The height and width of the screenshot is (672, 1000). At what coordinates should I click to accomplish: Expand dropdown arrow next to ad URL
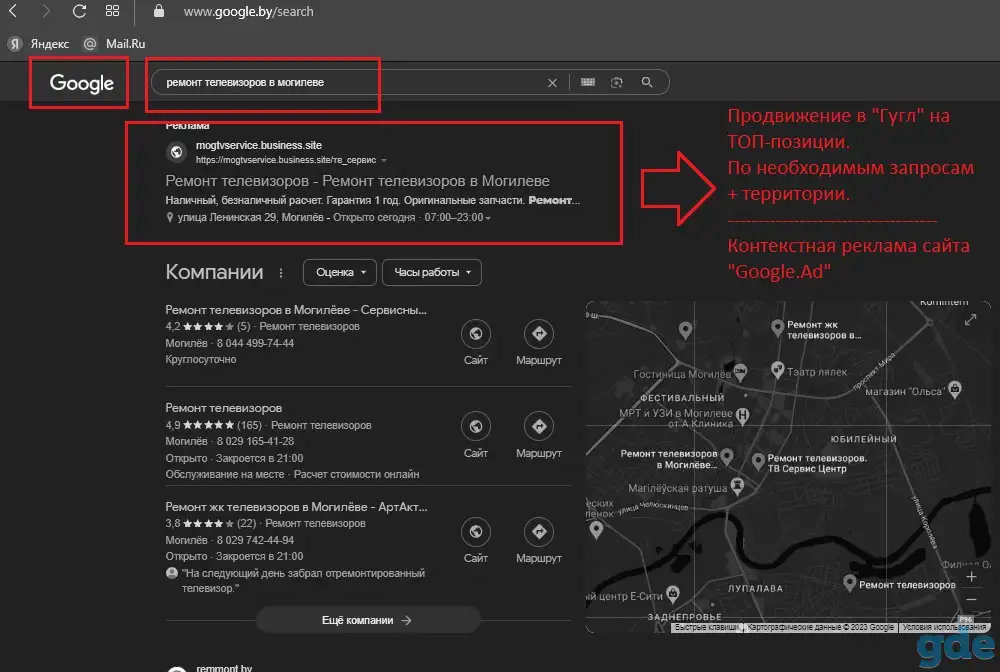click(384, 161)
